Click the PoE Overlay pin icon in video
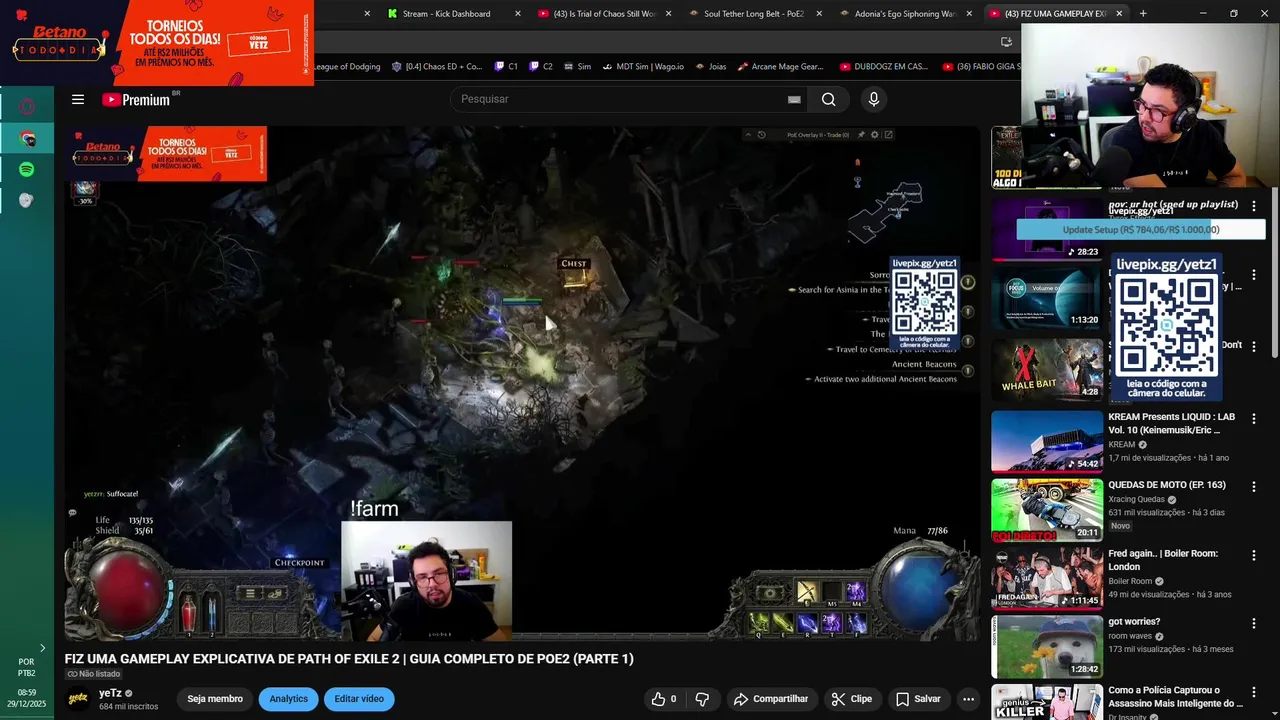The image size is (1280, 720). click(862, 135)
